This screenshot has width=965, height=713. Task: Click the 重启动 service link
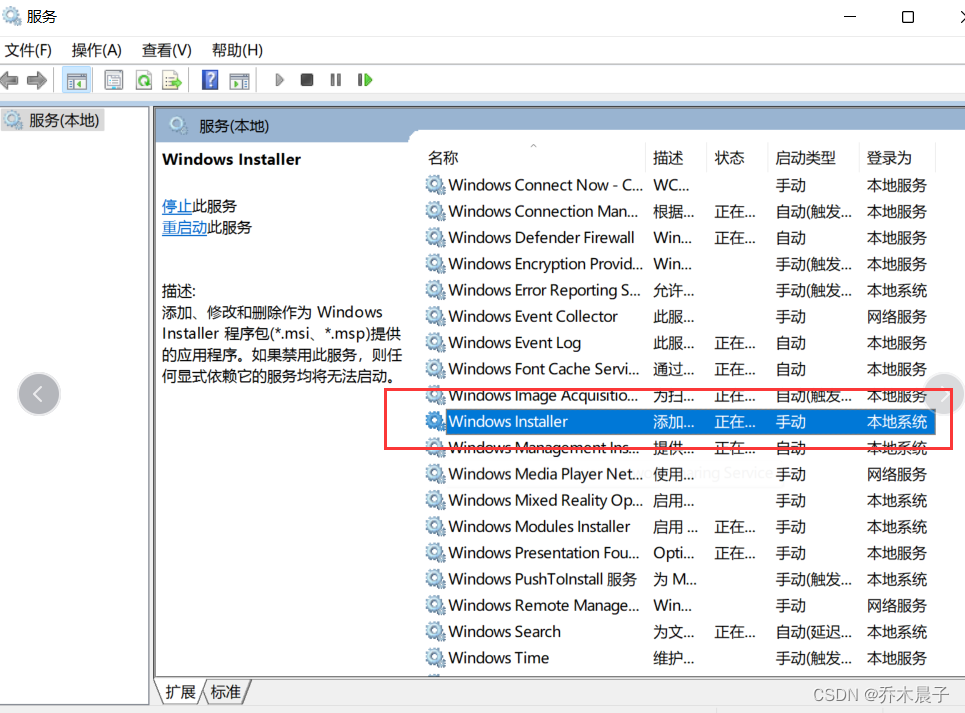[185, 227]
